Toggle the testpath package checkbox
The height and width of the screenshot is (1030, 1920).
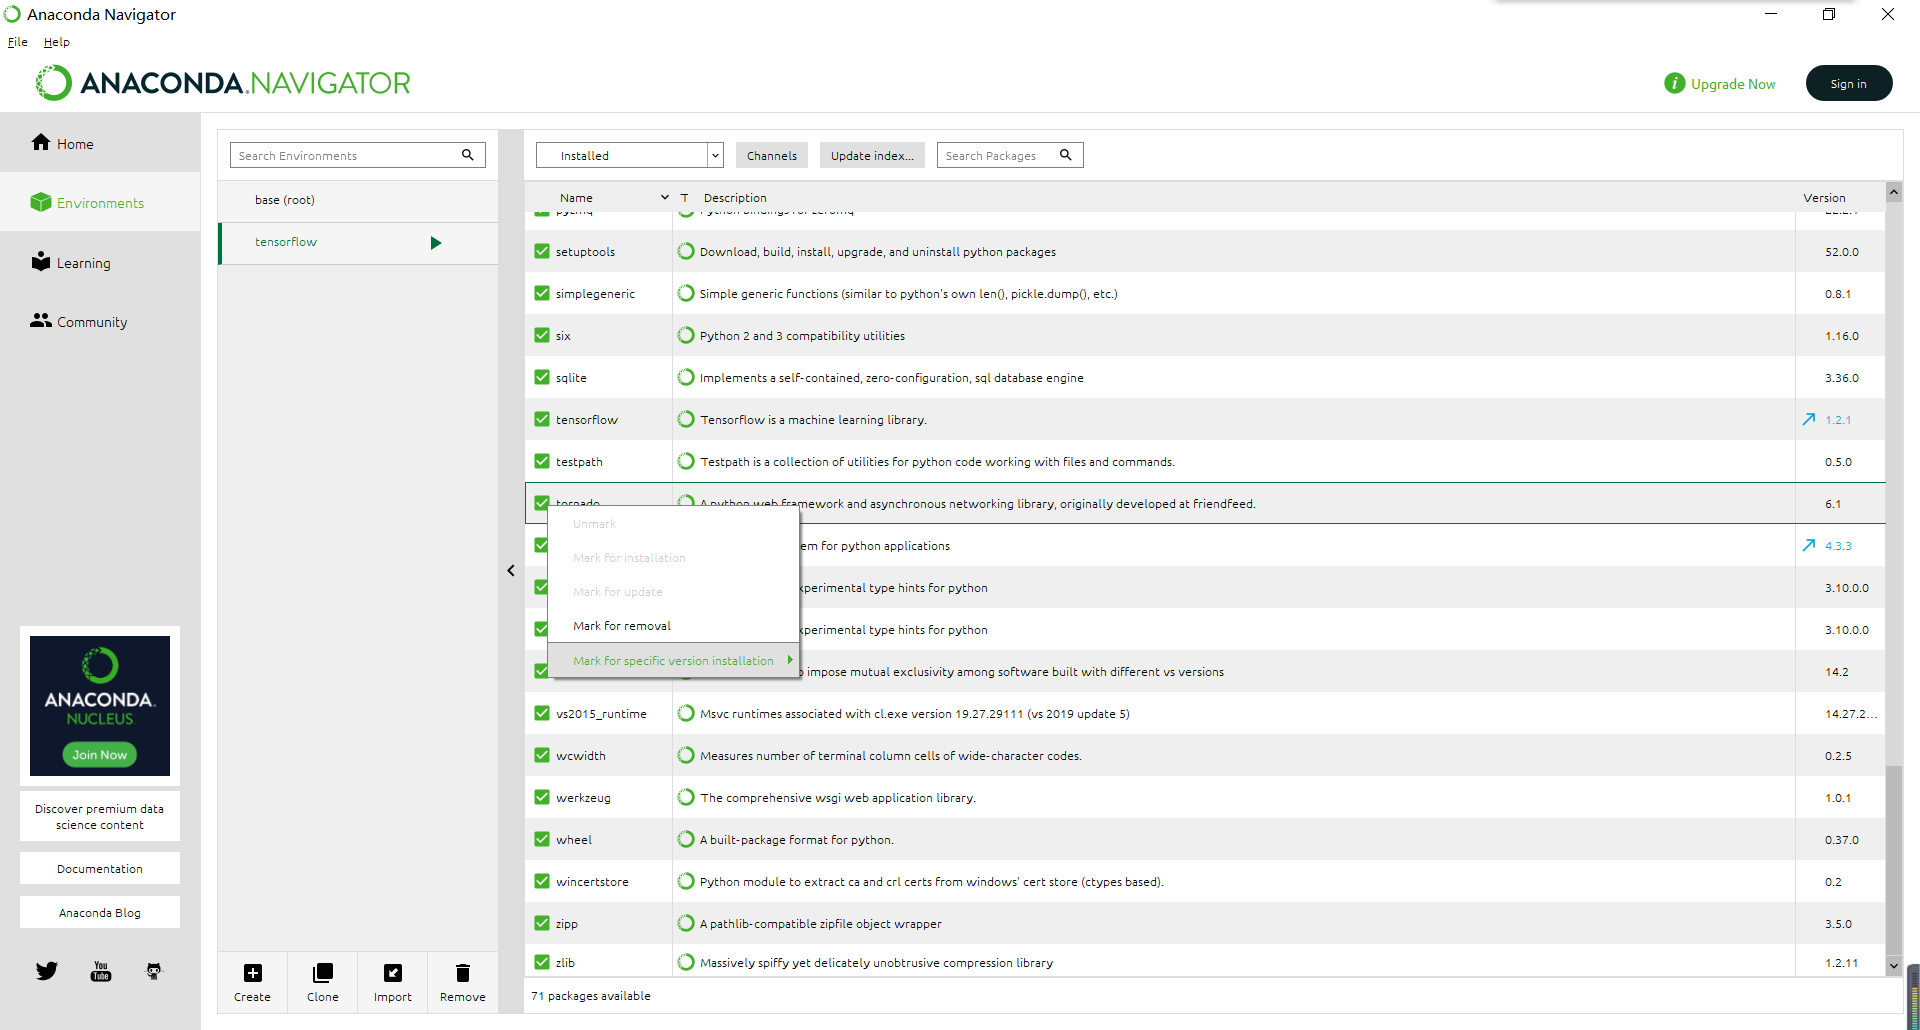click(542, 461)
